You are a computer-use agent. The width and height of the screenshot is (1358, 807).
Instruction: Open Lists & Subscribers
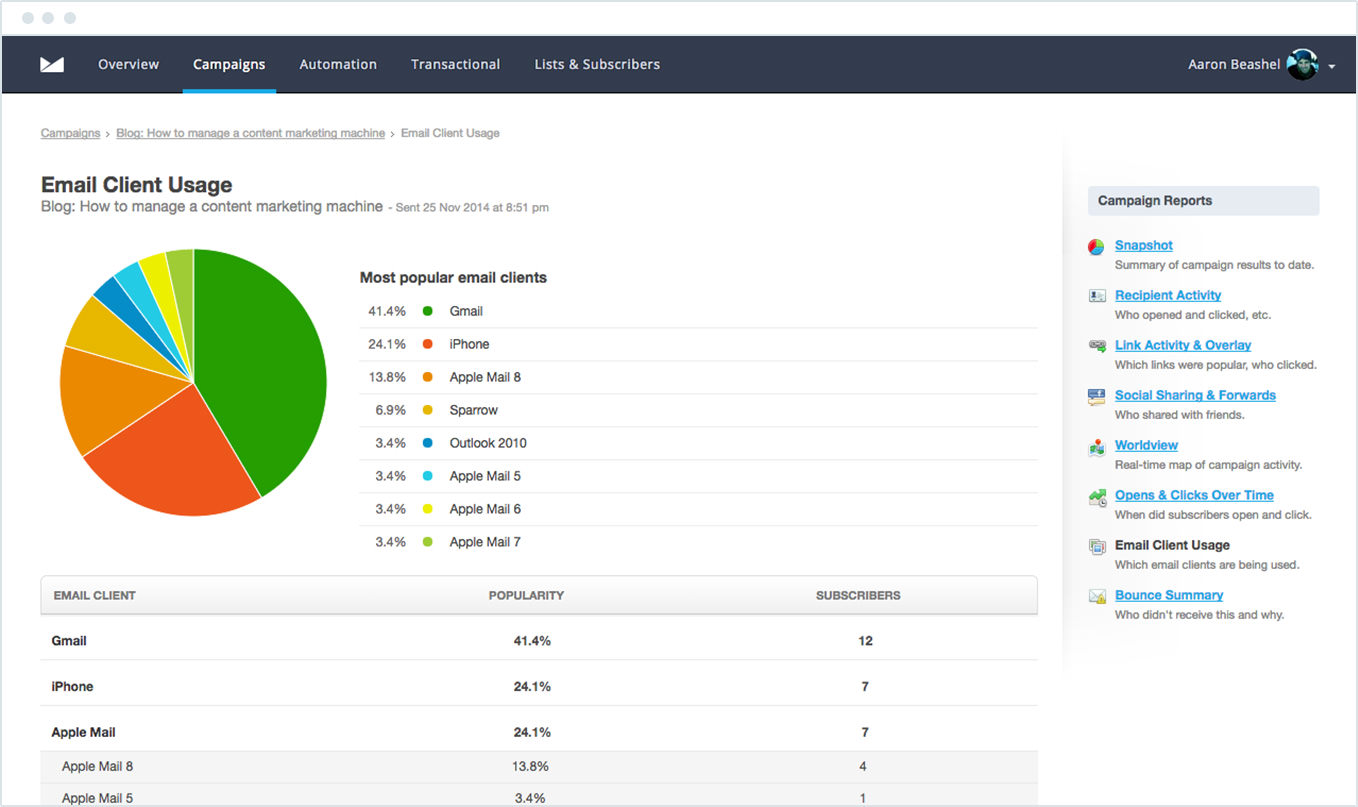pyautogui.click(x=597, y=64)
